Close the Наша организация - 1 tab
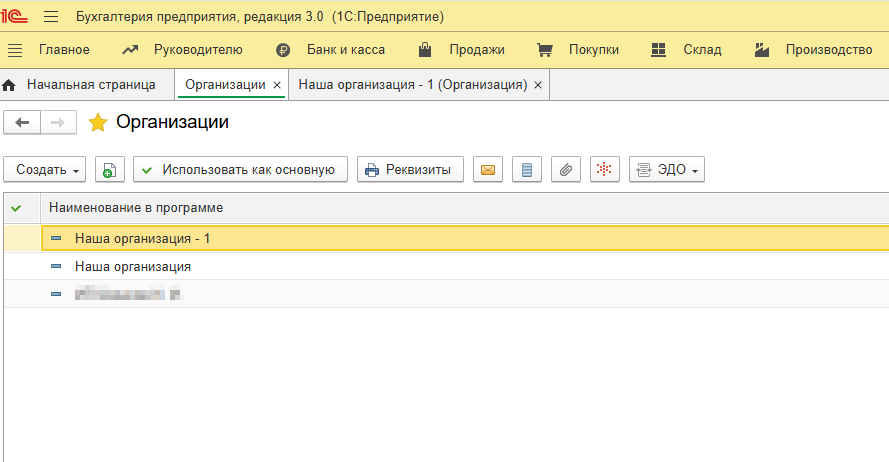Screen dimensions: 889x462 click(538, 85)
